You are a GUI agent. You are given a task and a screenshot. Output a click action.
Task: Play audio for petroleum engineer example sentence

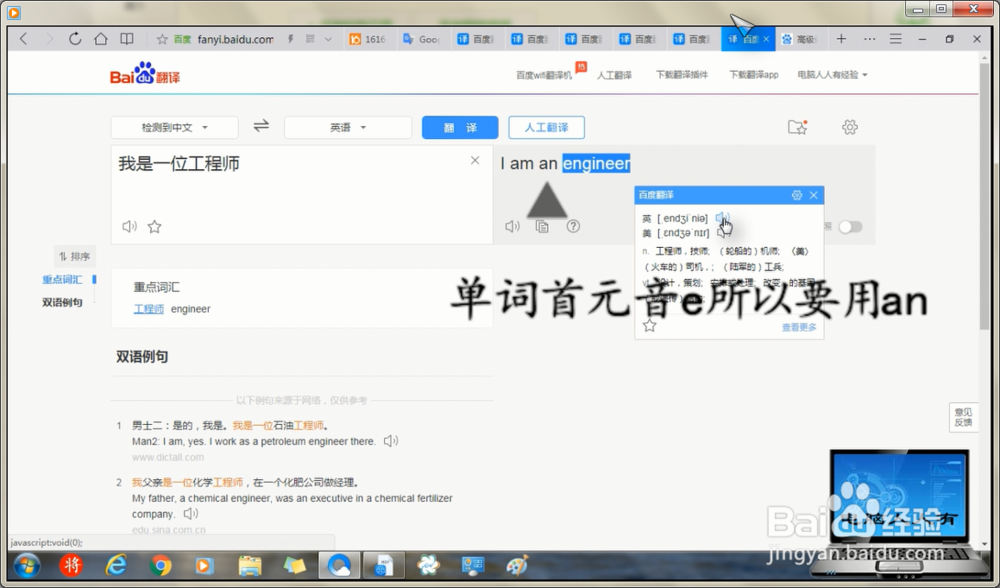coord(390,441)
